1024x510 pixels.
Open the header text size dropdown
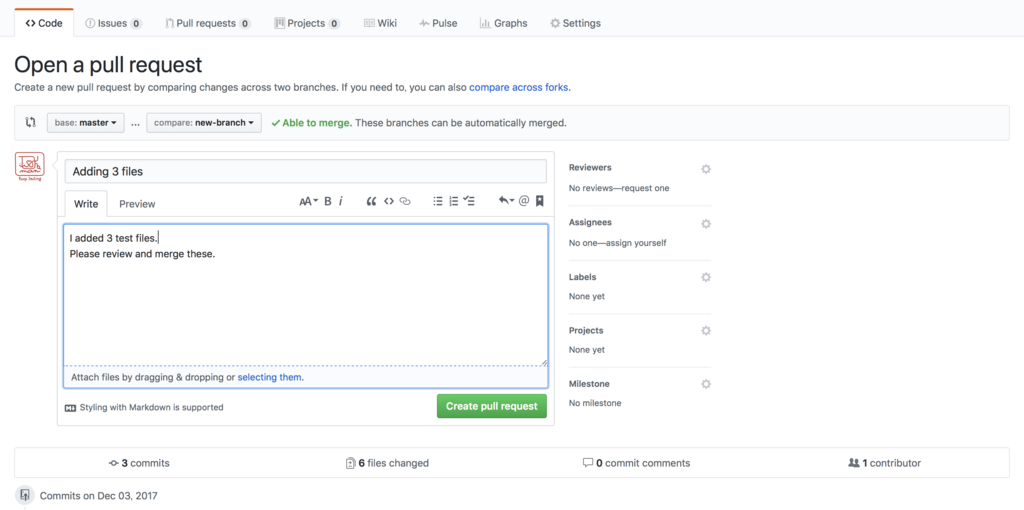pos(308,201)
